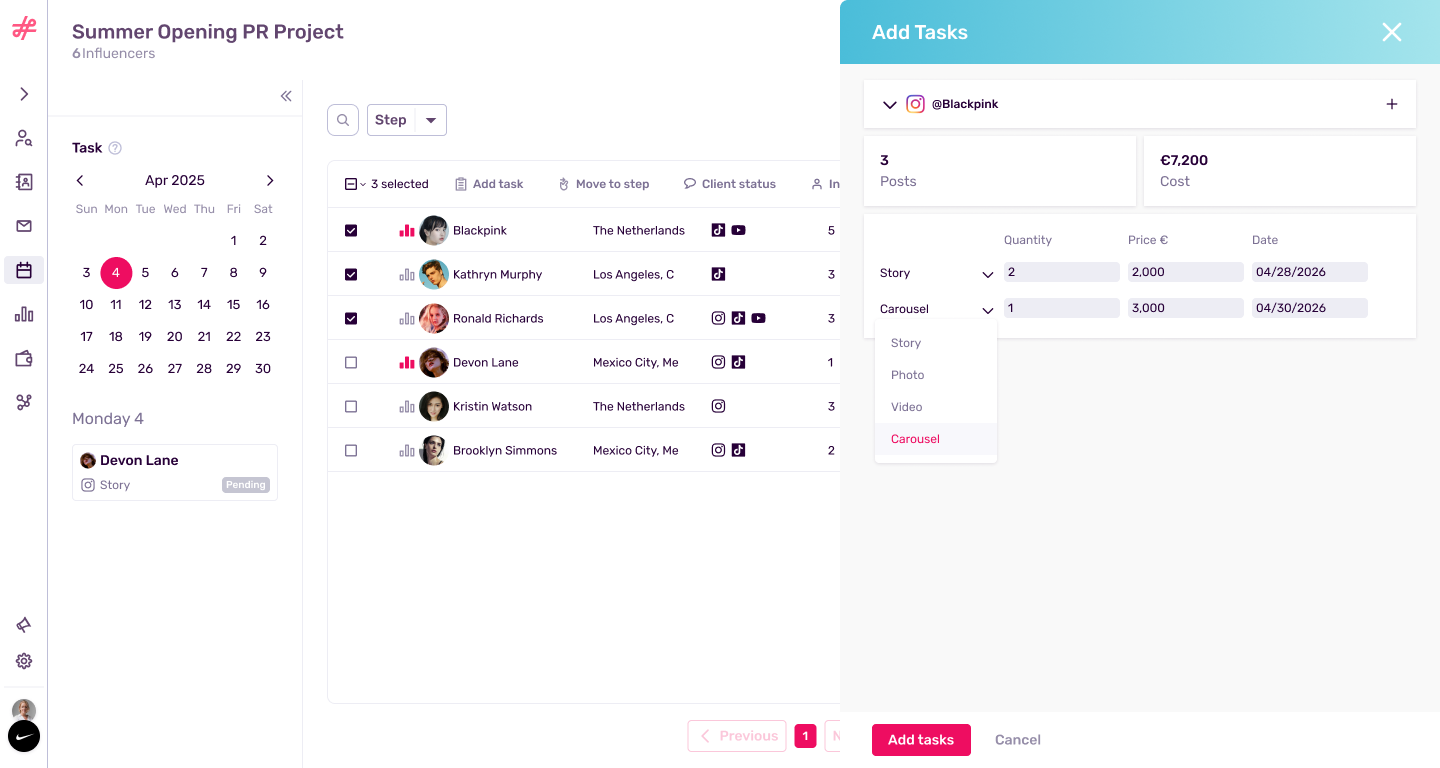
Task: Choose Story from the type dropdown list
Action: pyautogui.click(x=936, y=343)
